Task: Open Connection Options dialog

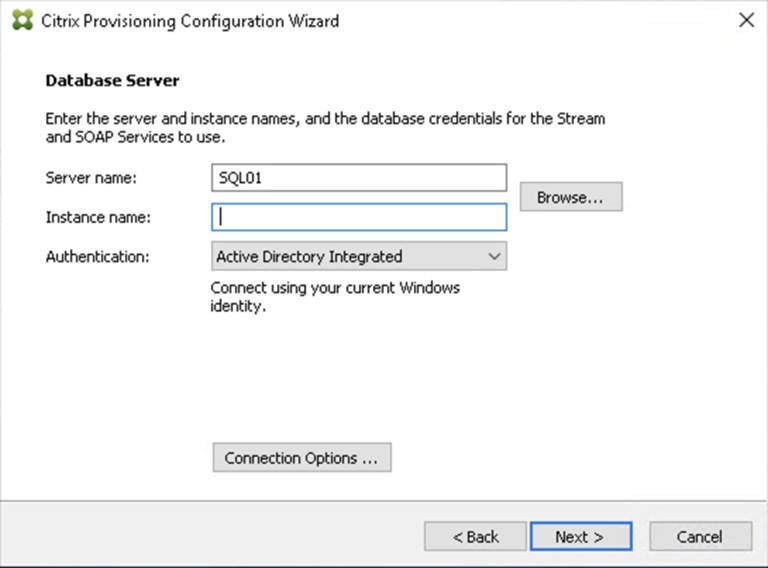Action: (x=302, y=458)
